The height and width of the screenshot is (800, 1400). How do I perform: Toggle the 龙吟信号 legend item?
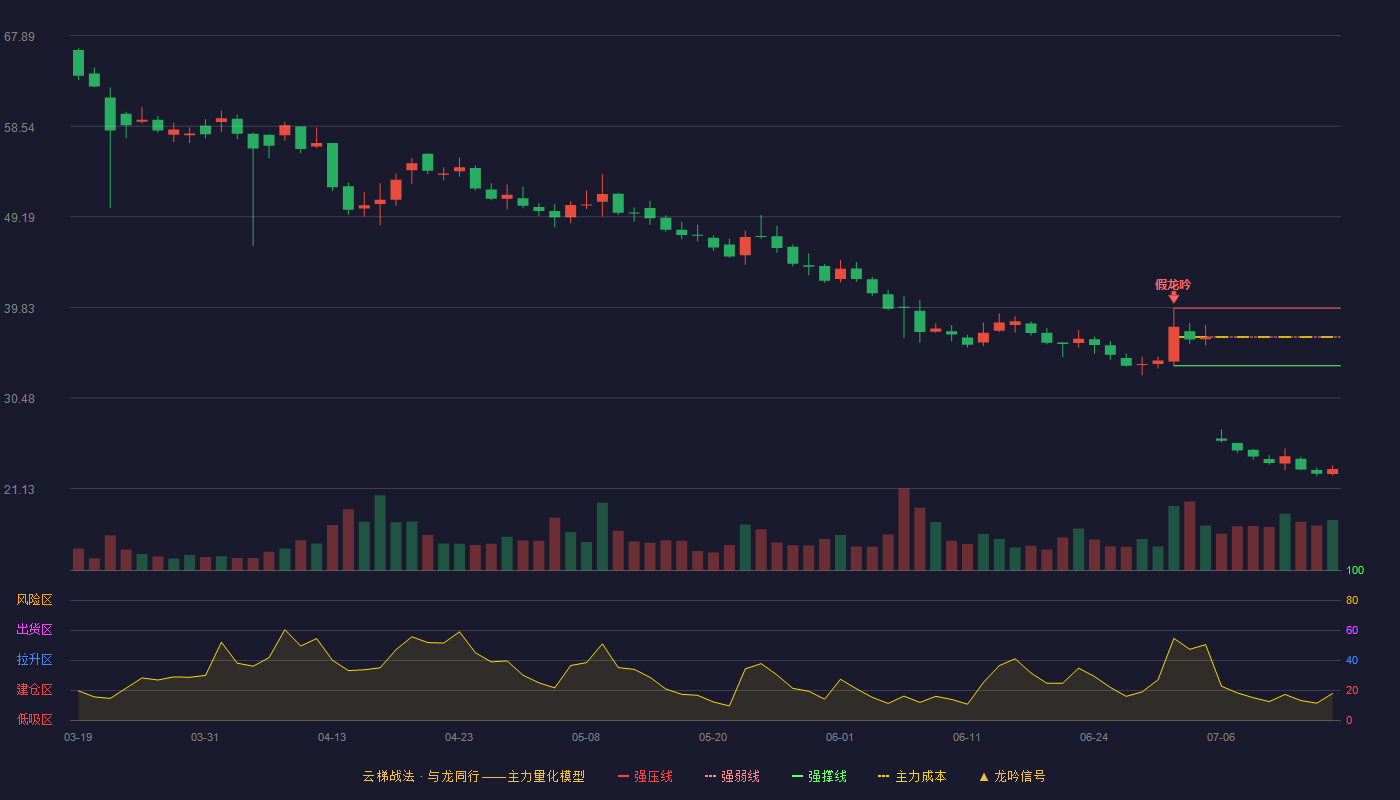pyautogui.click(x=1012, y=776)
